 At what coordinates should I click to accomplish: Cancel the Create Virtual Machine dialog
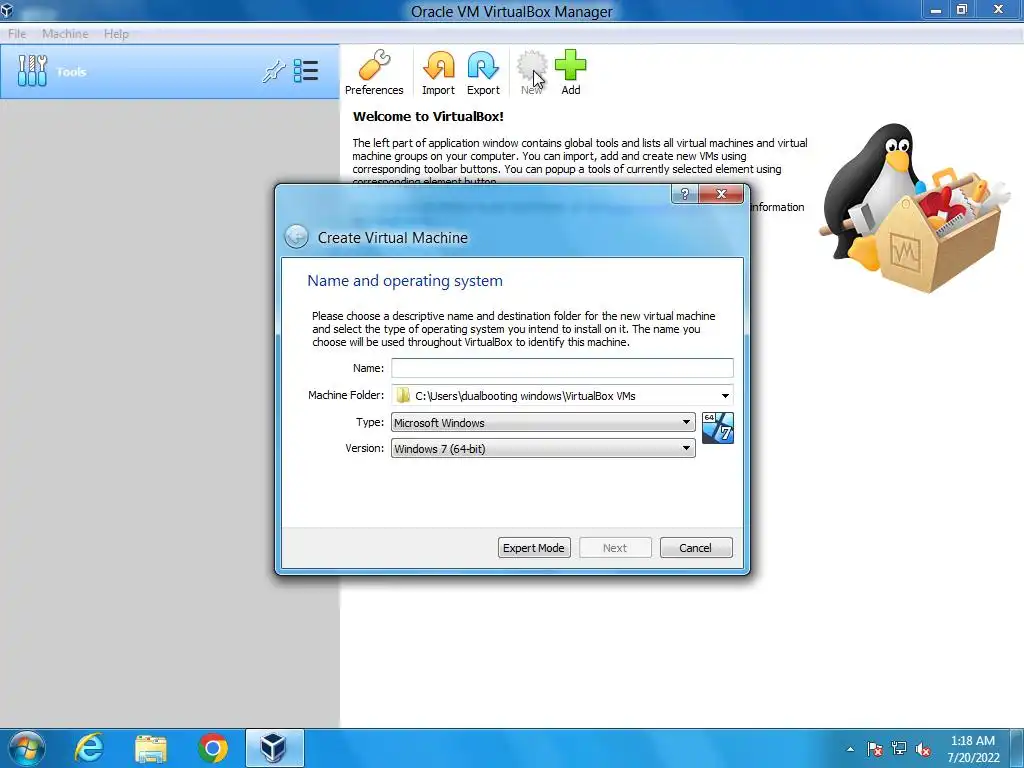point(696,548)
